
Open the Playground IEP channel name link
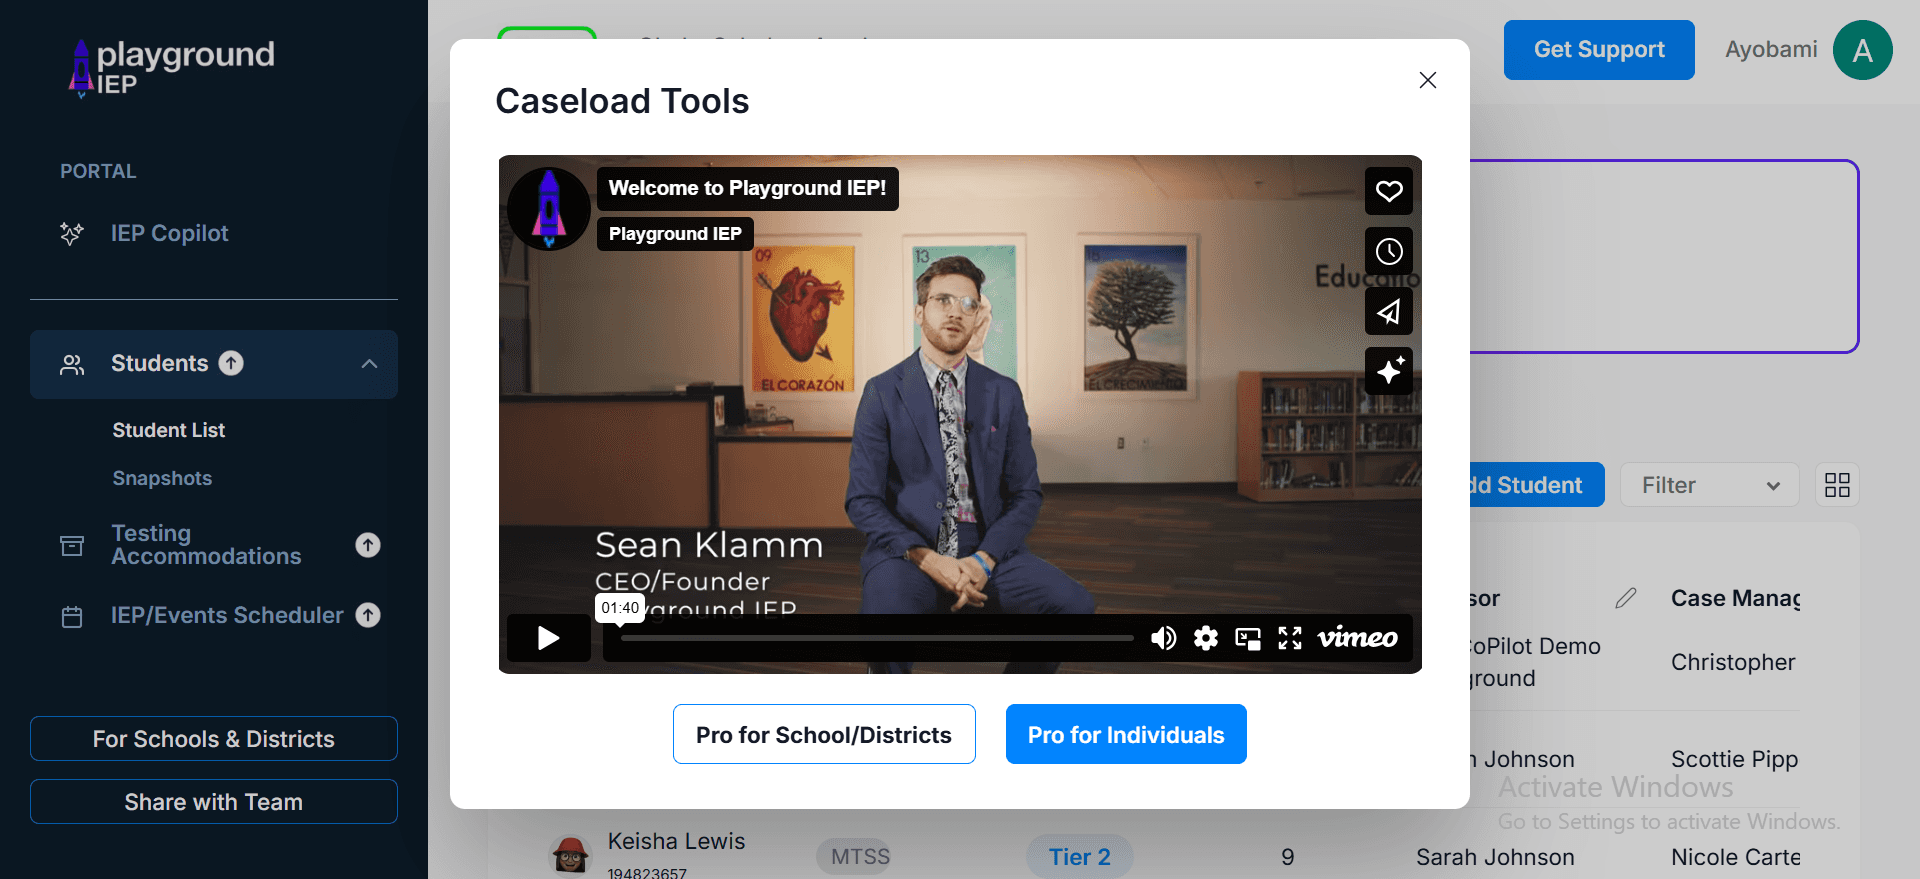(x=675, y=234)
